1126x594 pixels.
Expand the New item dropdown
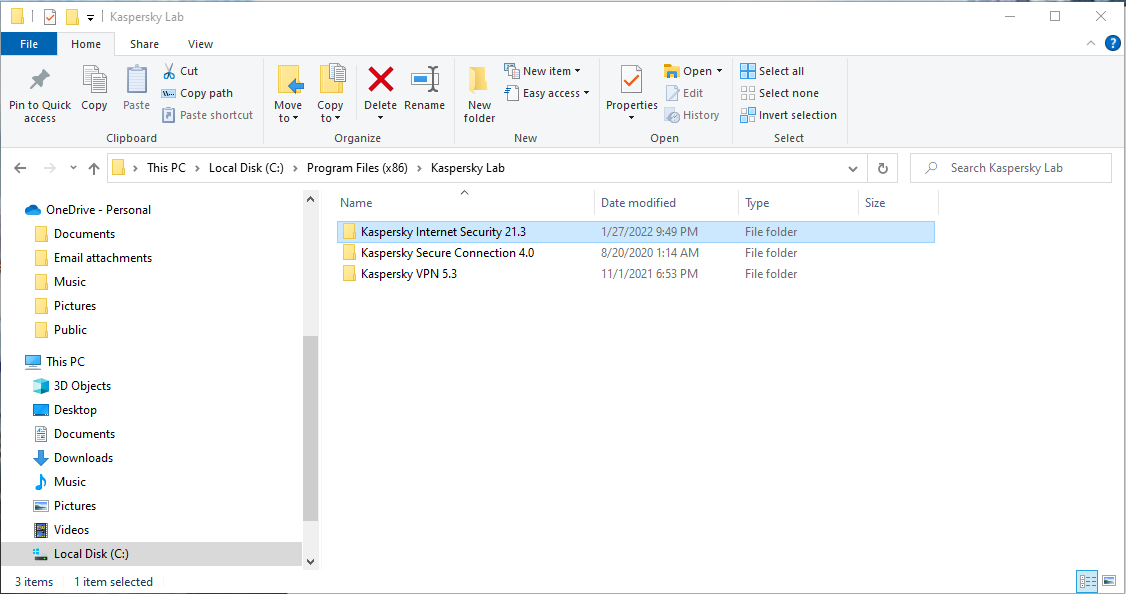pyautogui.click(x=577, y=71)
